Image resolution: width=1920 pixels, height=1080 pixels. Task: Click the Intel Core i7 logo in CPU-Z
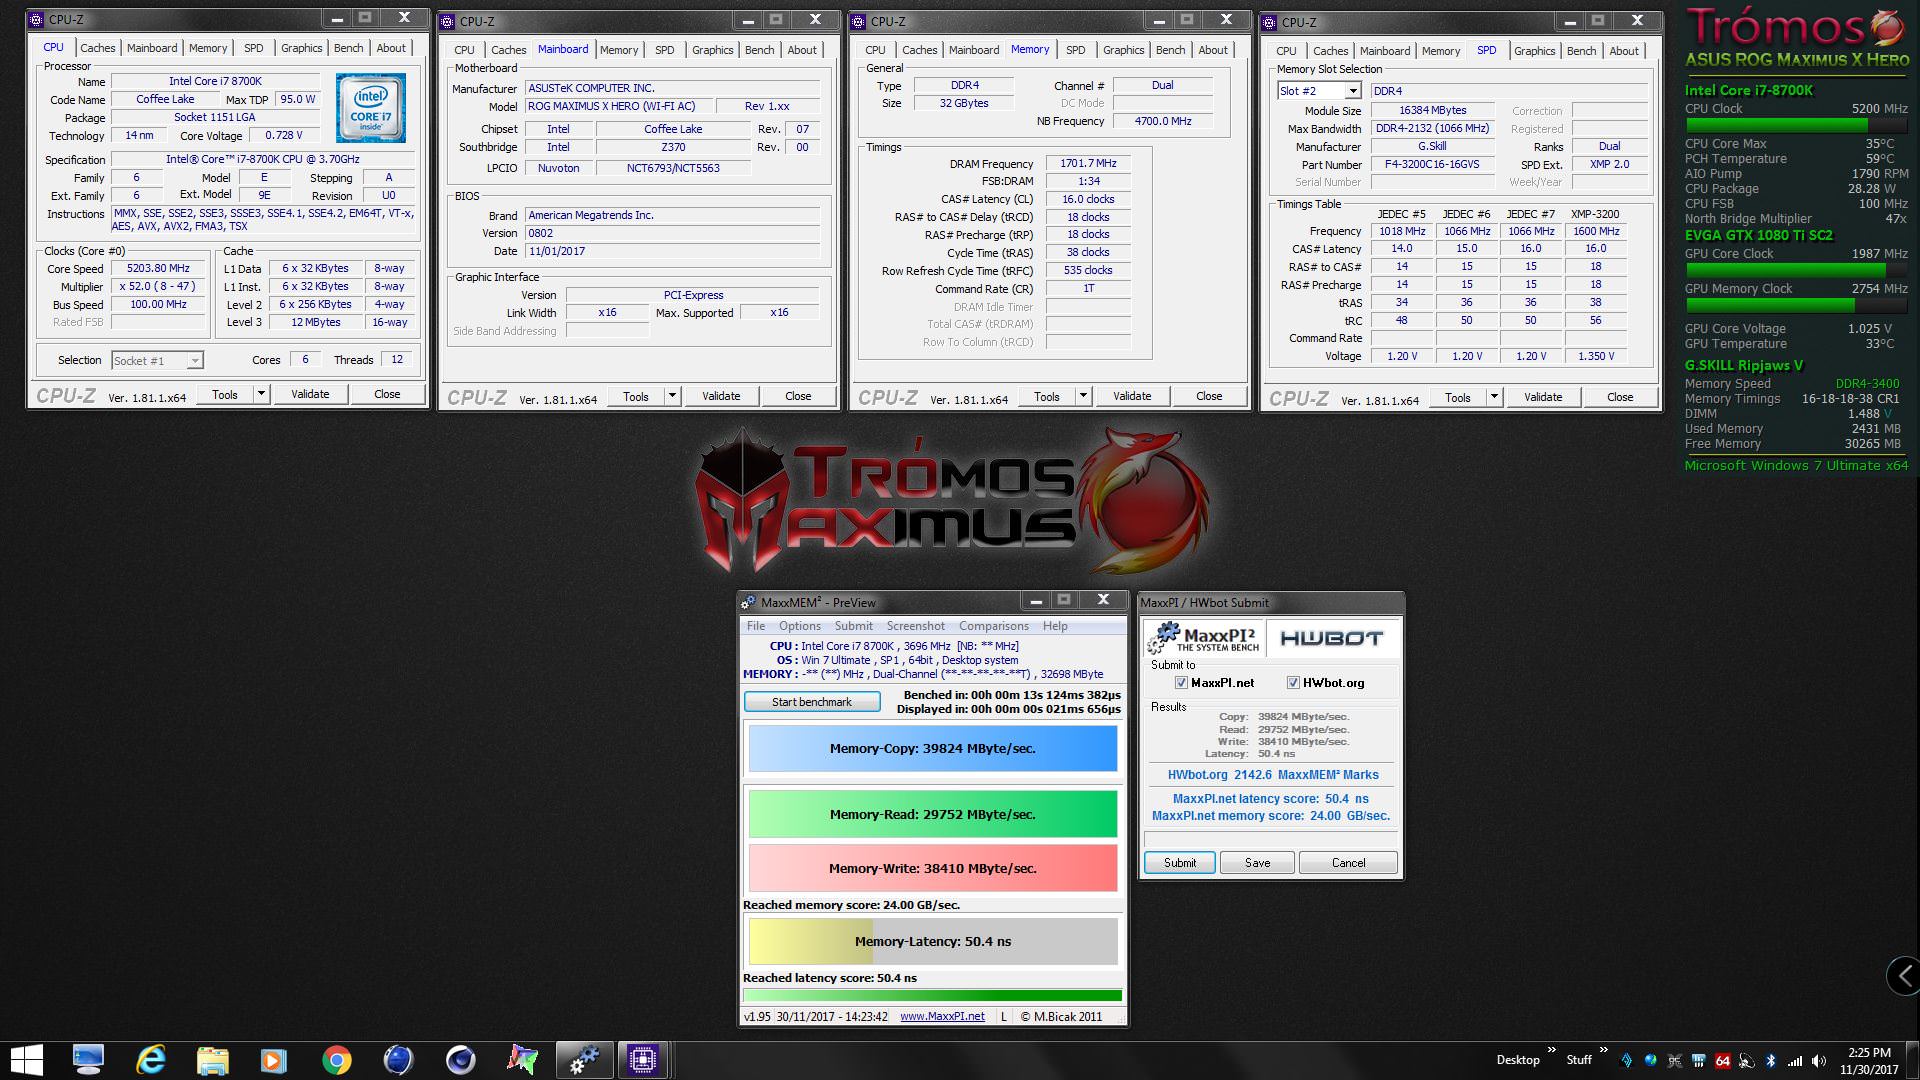370,108
